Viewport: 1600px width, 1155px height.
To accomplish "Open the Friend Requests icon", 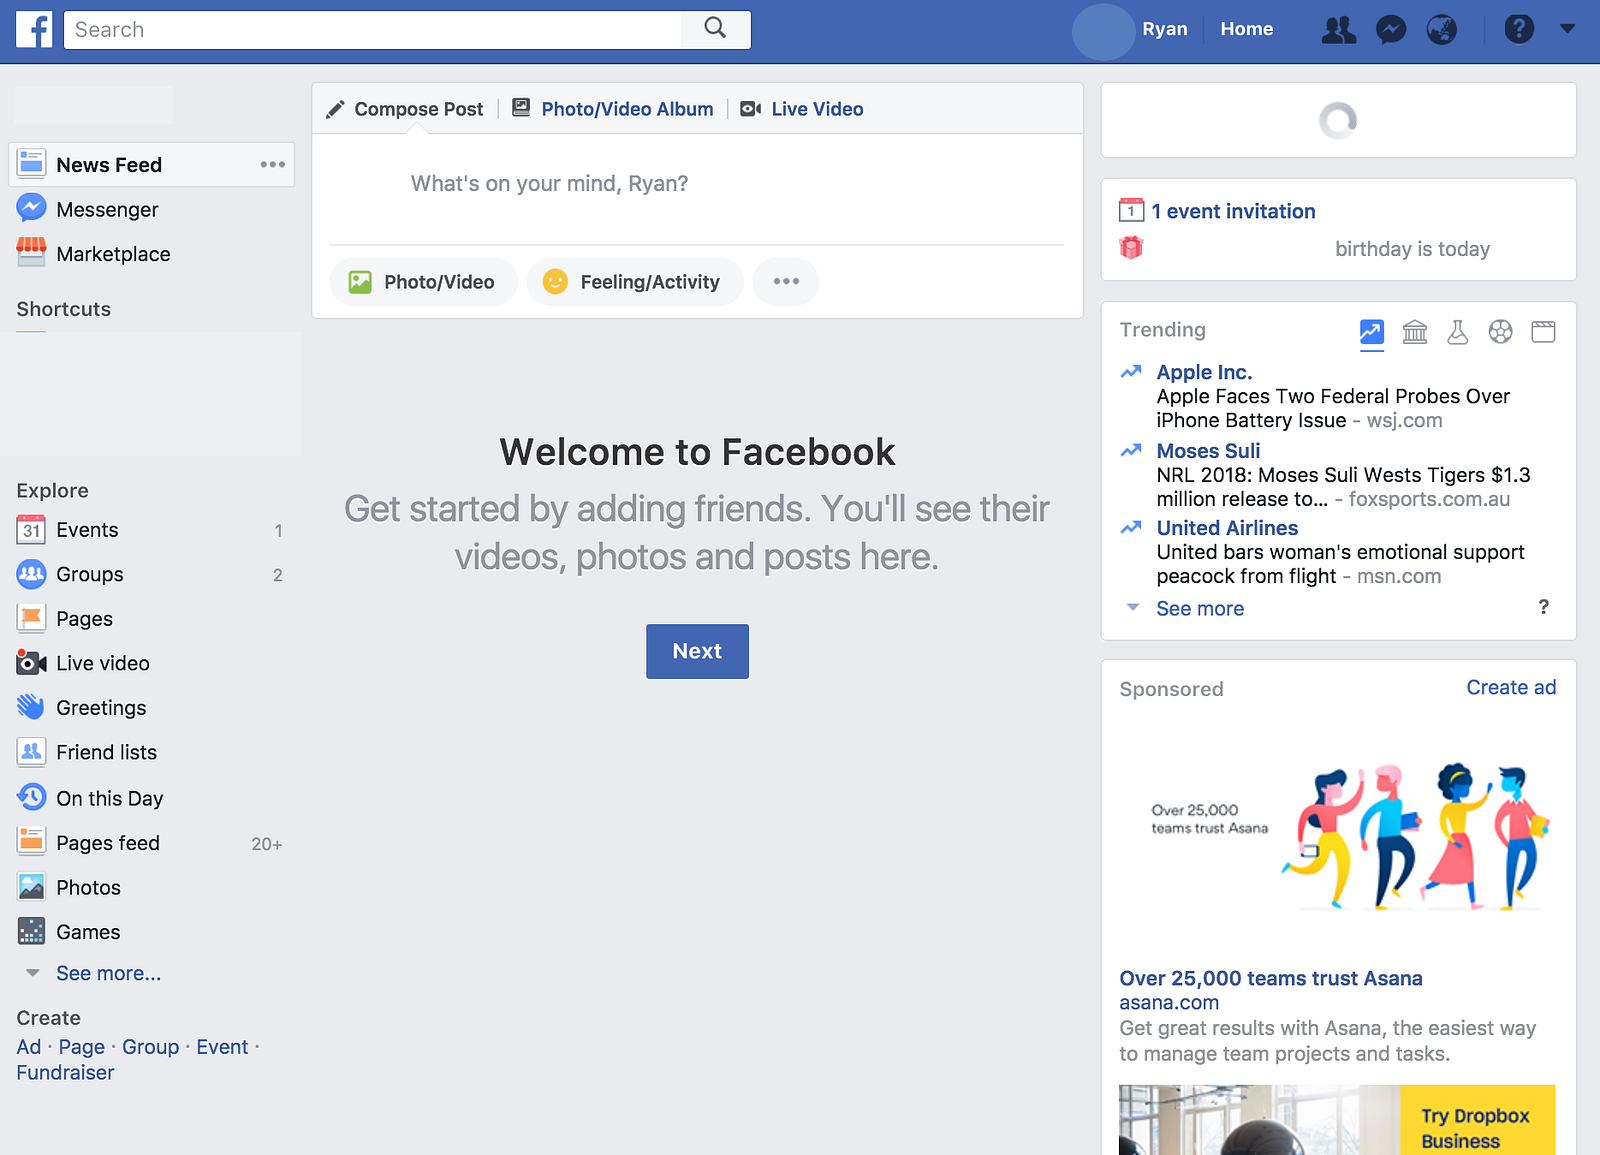I will [x=1339, y=30].
